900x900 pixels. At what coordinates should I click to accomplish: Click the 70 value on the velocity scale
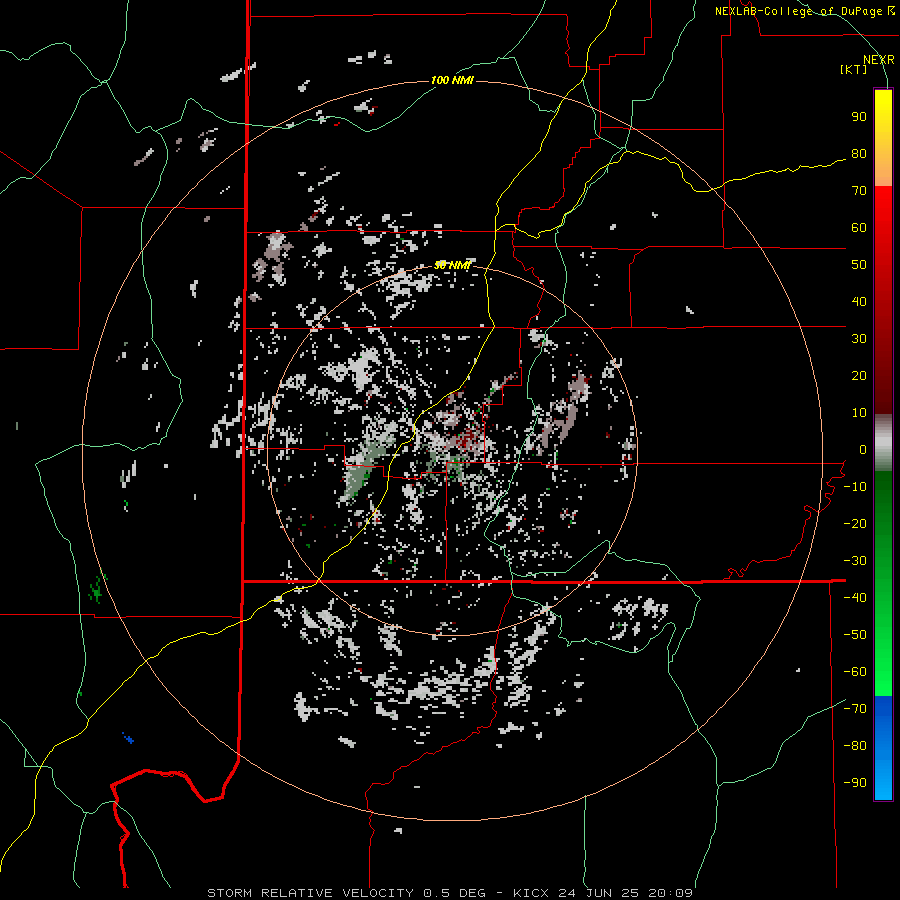point(859,191)
